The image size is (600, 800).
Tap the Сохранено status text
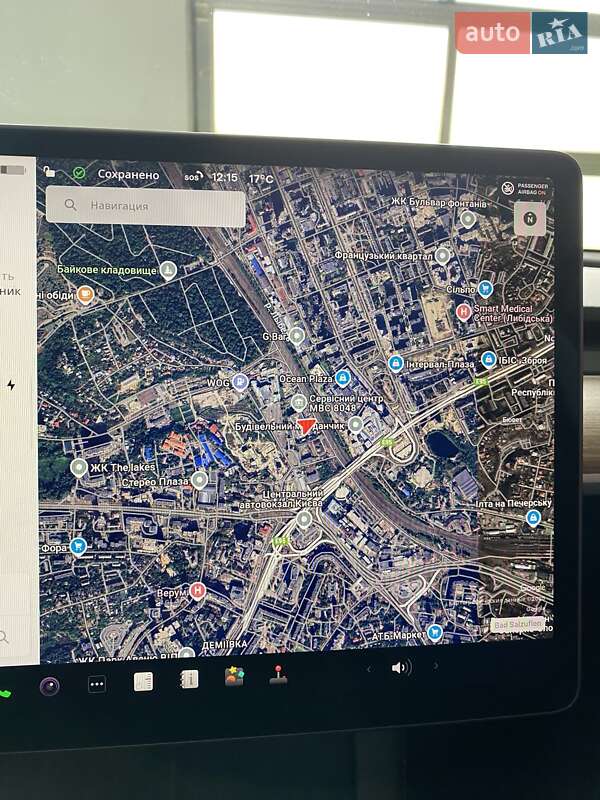(x=129, y=174)
